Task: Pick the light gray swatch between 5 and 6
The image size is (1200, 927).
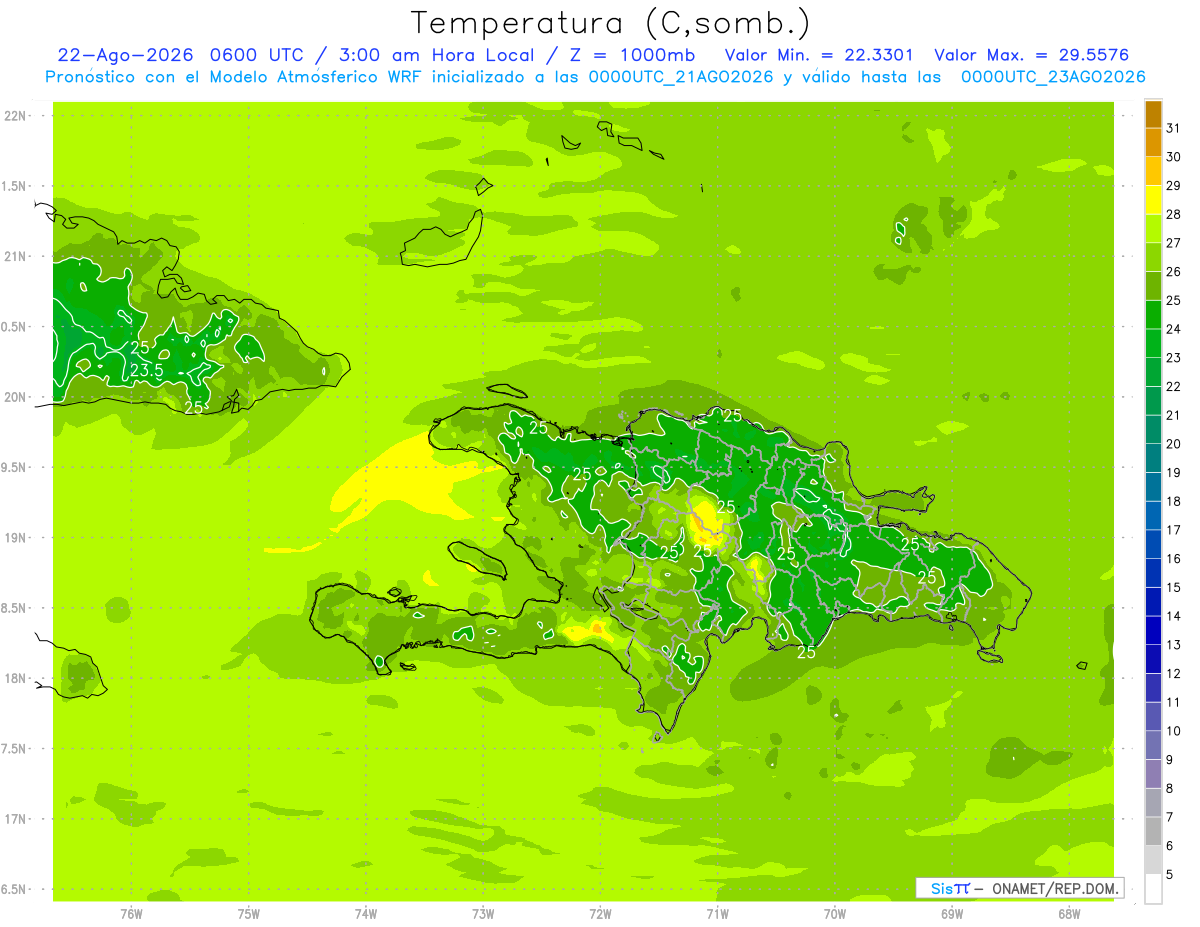Action: click(1153, 860)
